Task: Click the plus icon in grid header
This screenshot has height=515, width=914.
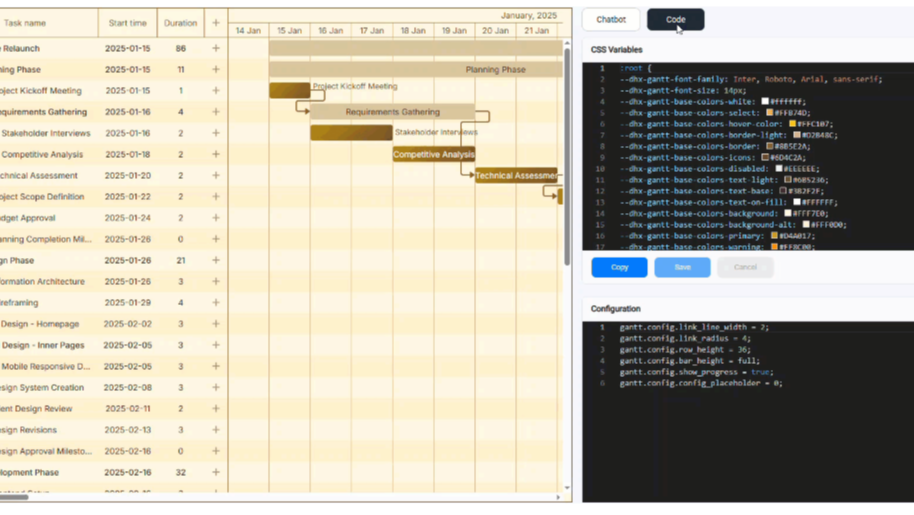Action: tap(216, 23)
